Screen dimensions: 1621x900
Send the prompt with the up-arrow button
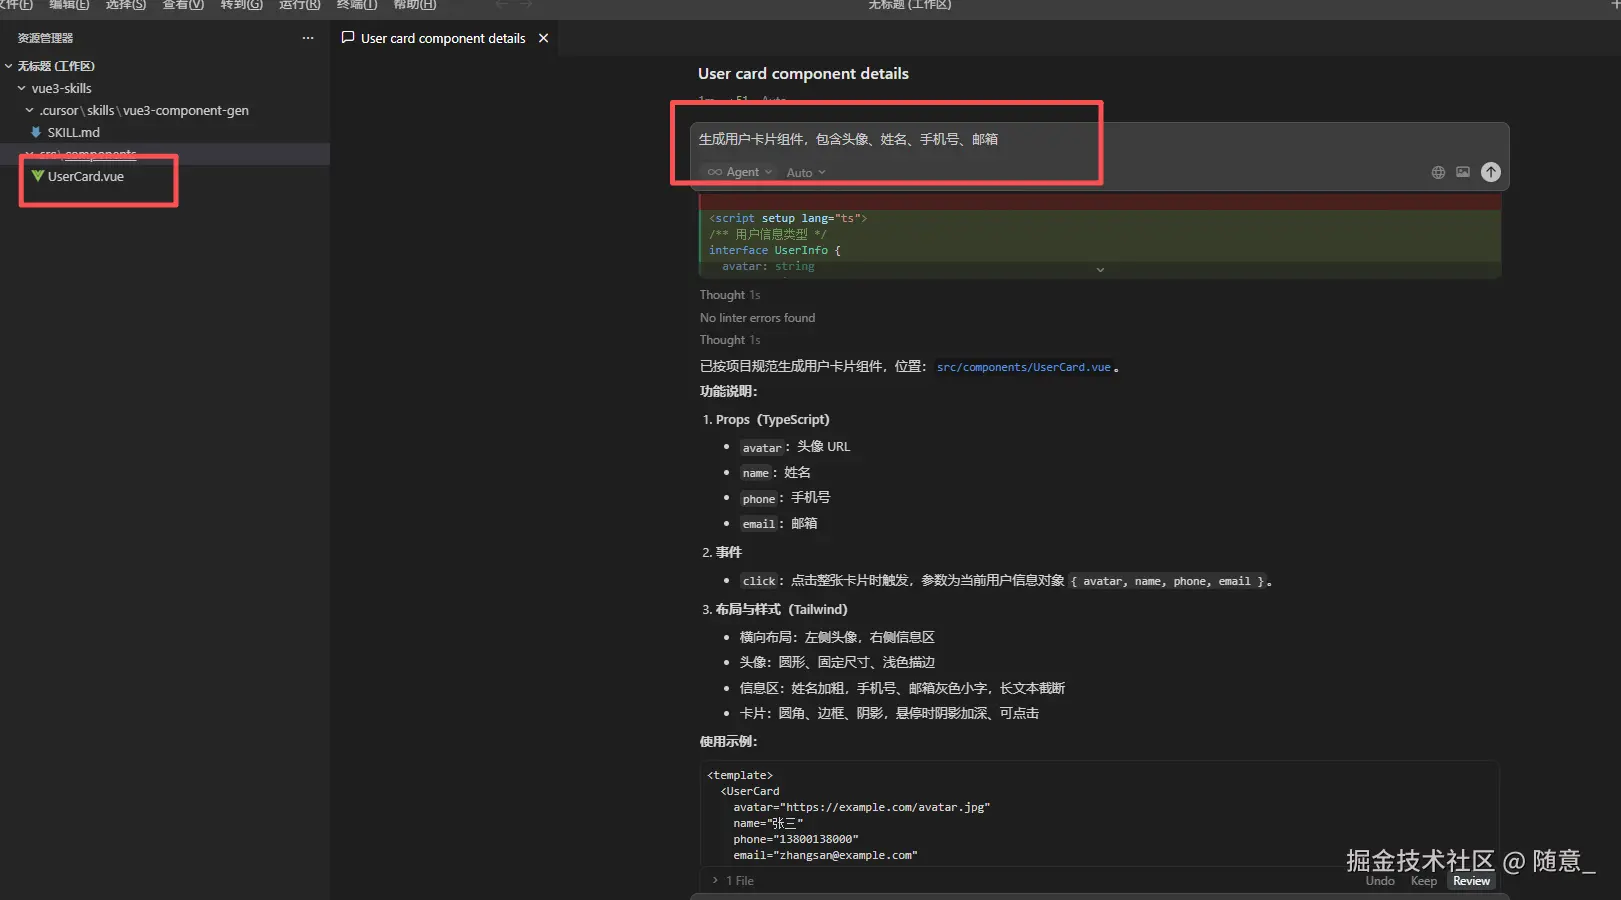point(1491,172)
